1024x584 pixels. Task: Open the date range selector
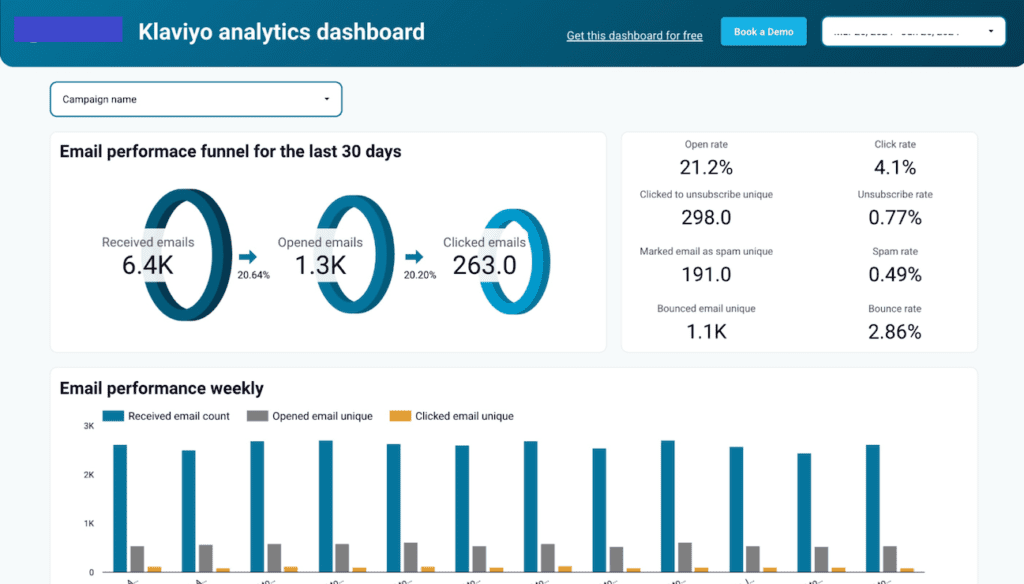(x=905, y=31)
